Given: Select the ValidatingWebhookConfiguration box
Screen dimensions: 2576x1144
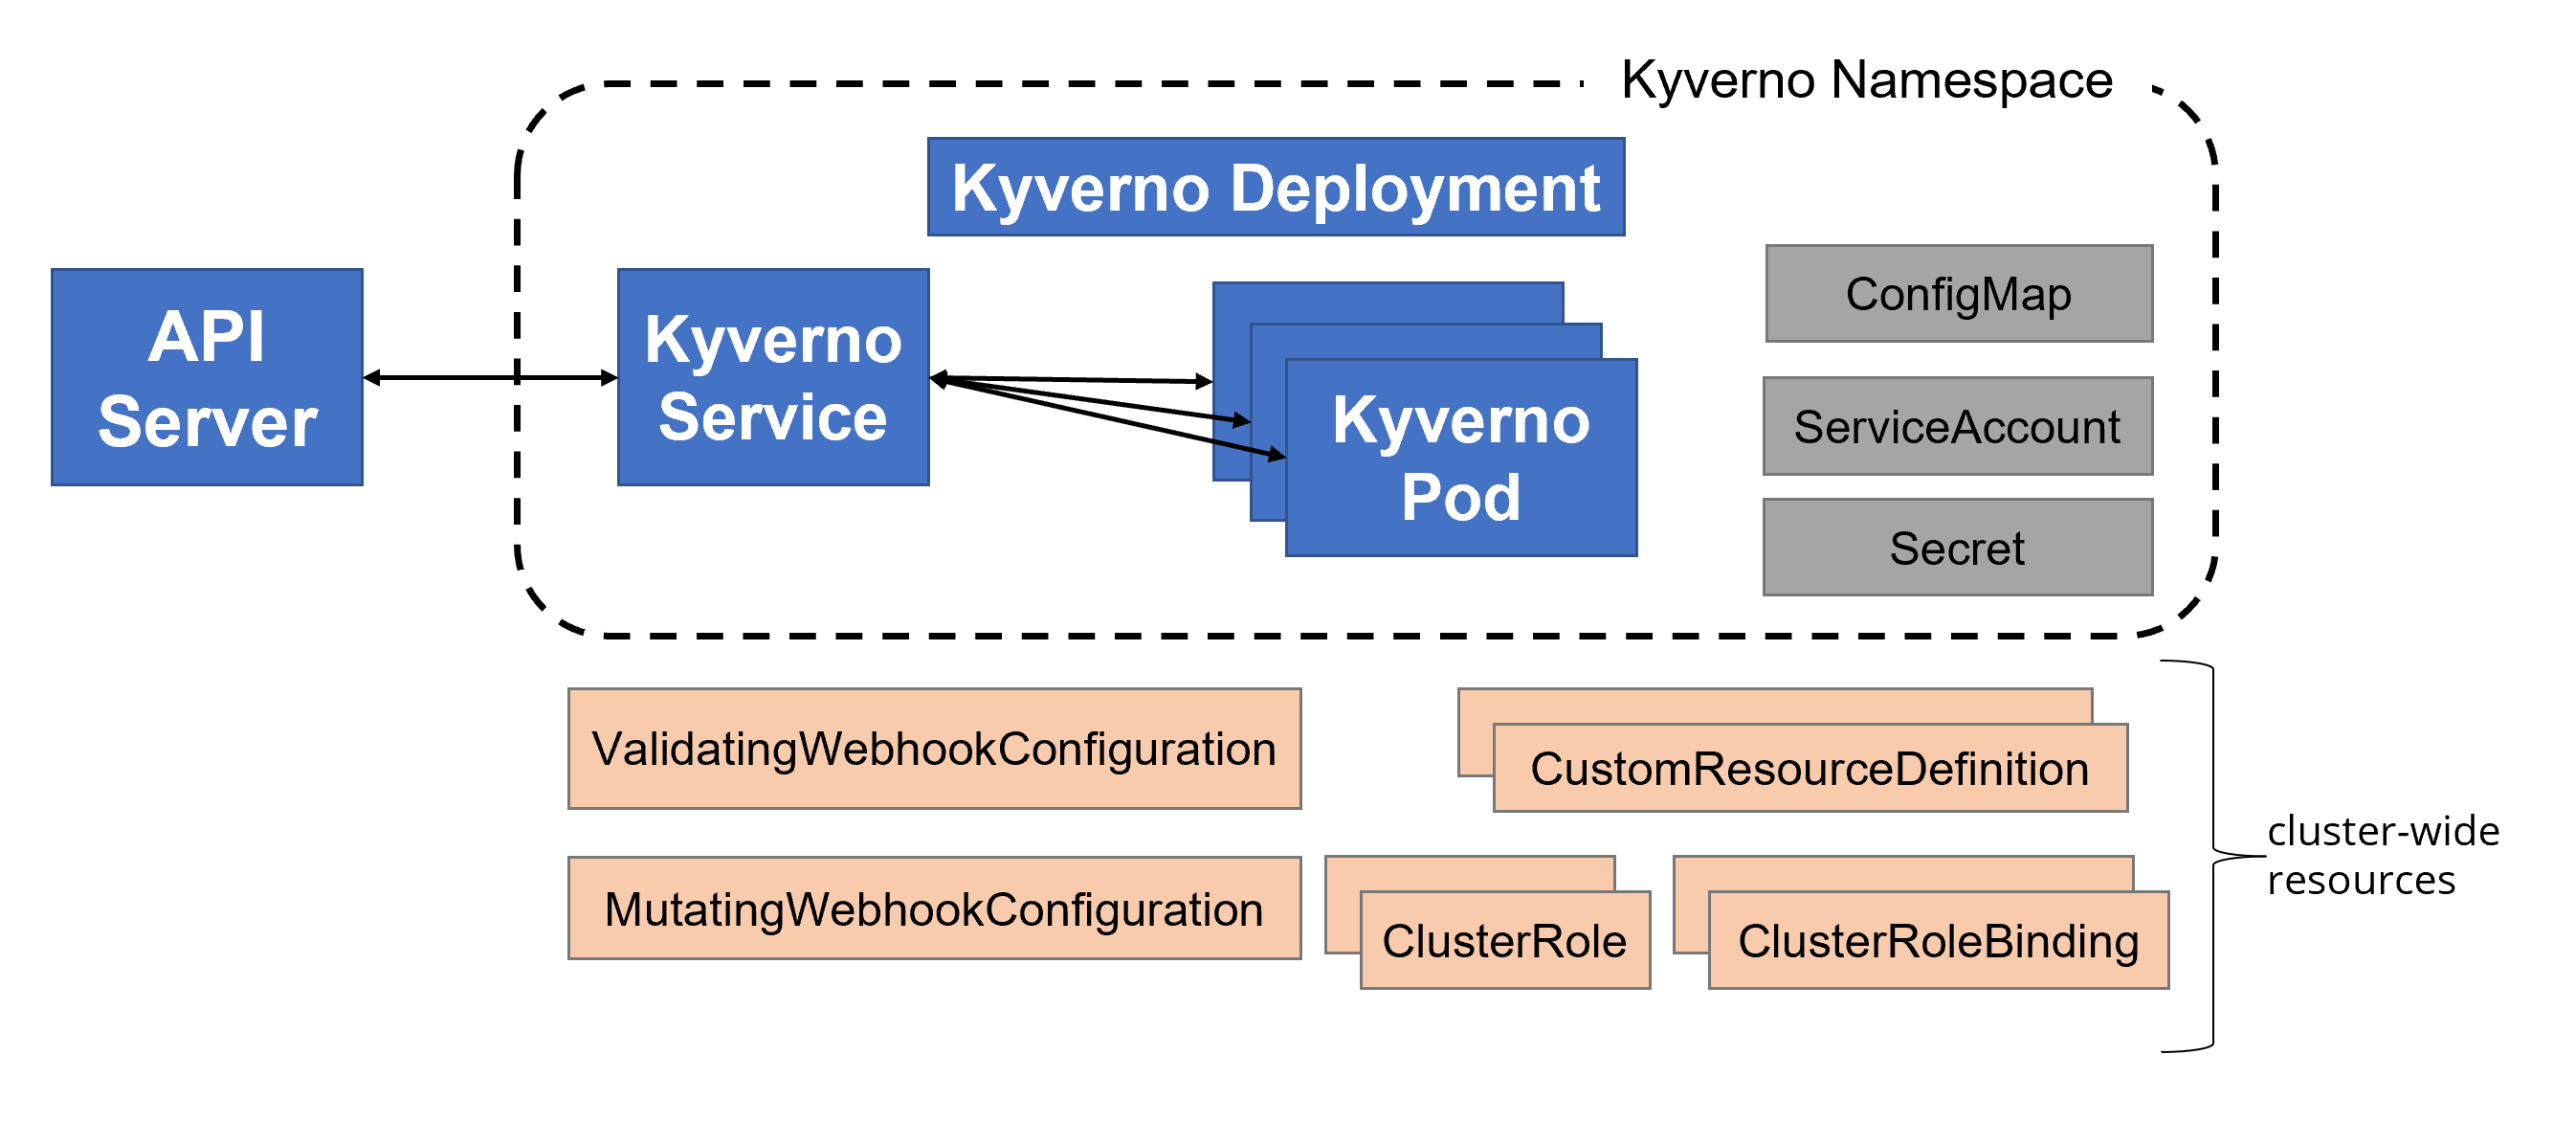Looking at the screenshot, I should 934,748.
